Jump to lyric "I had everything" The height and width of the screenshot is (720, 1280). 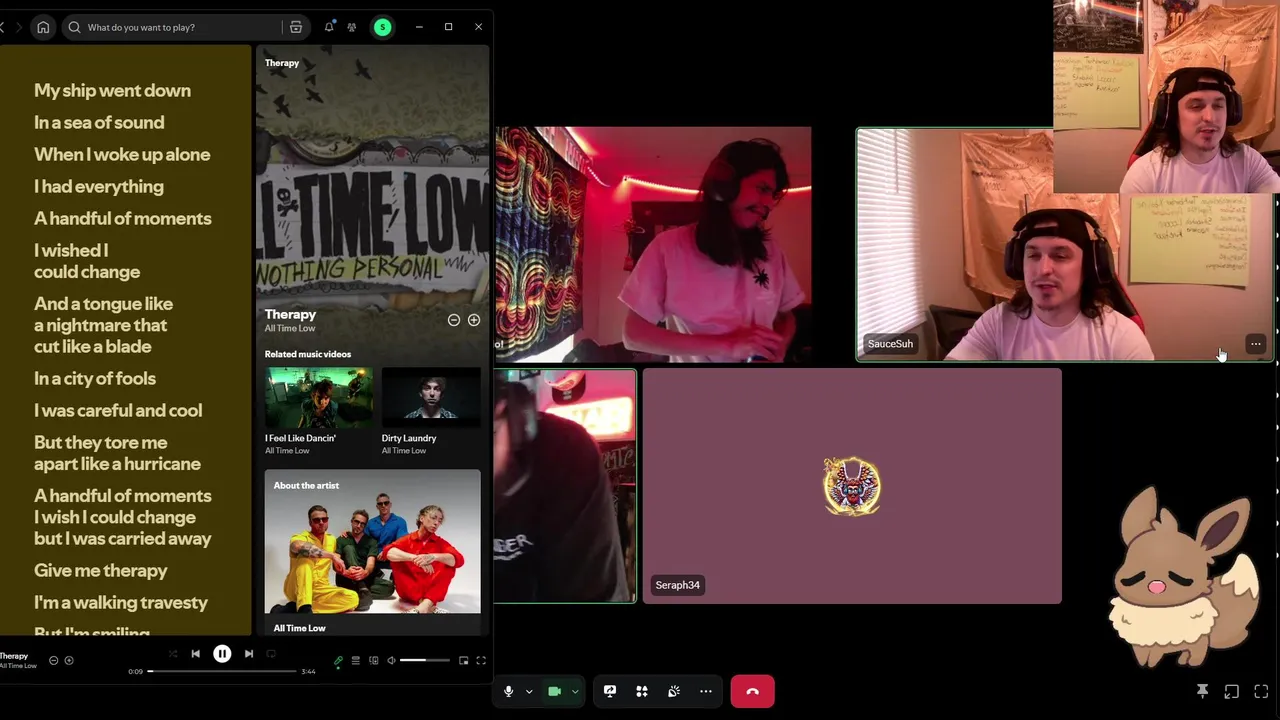[x=99, y=186]
